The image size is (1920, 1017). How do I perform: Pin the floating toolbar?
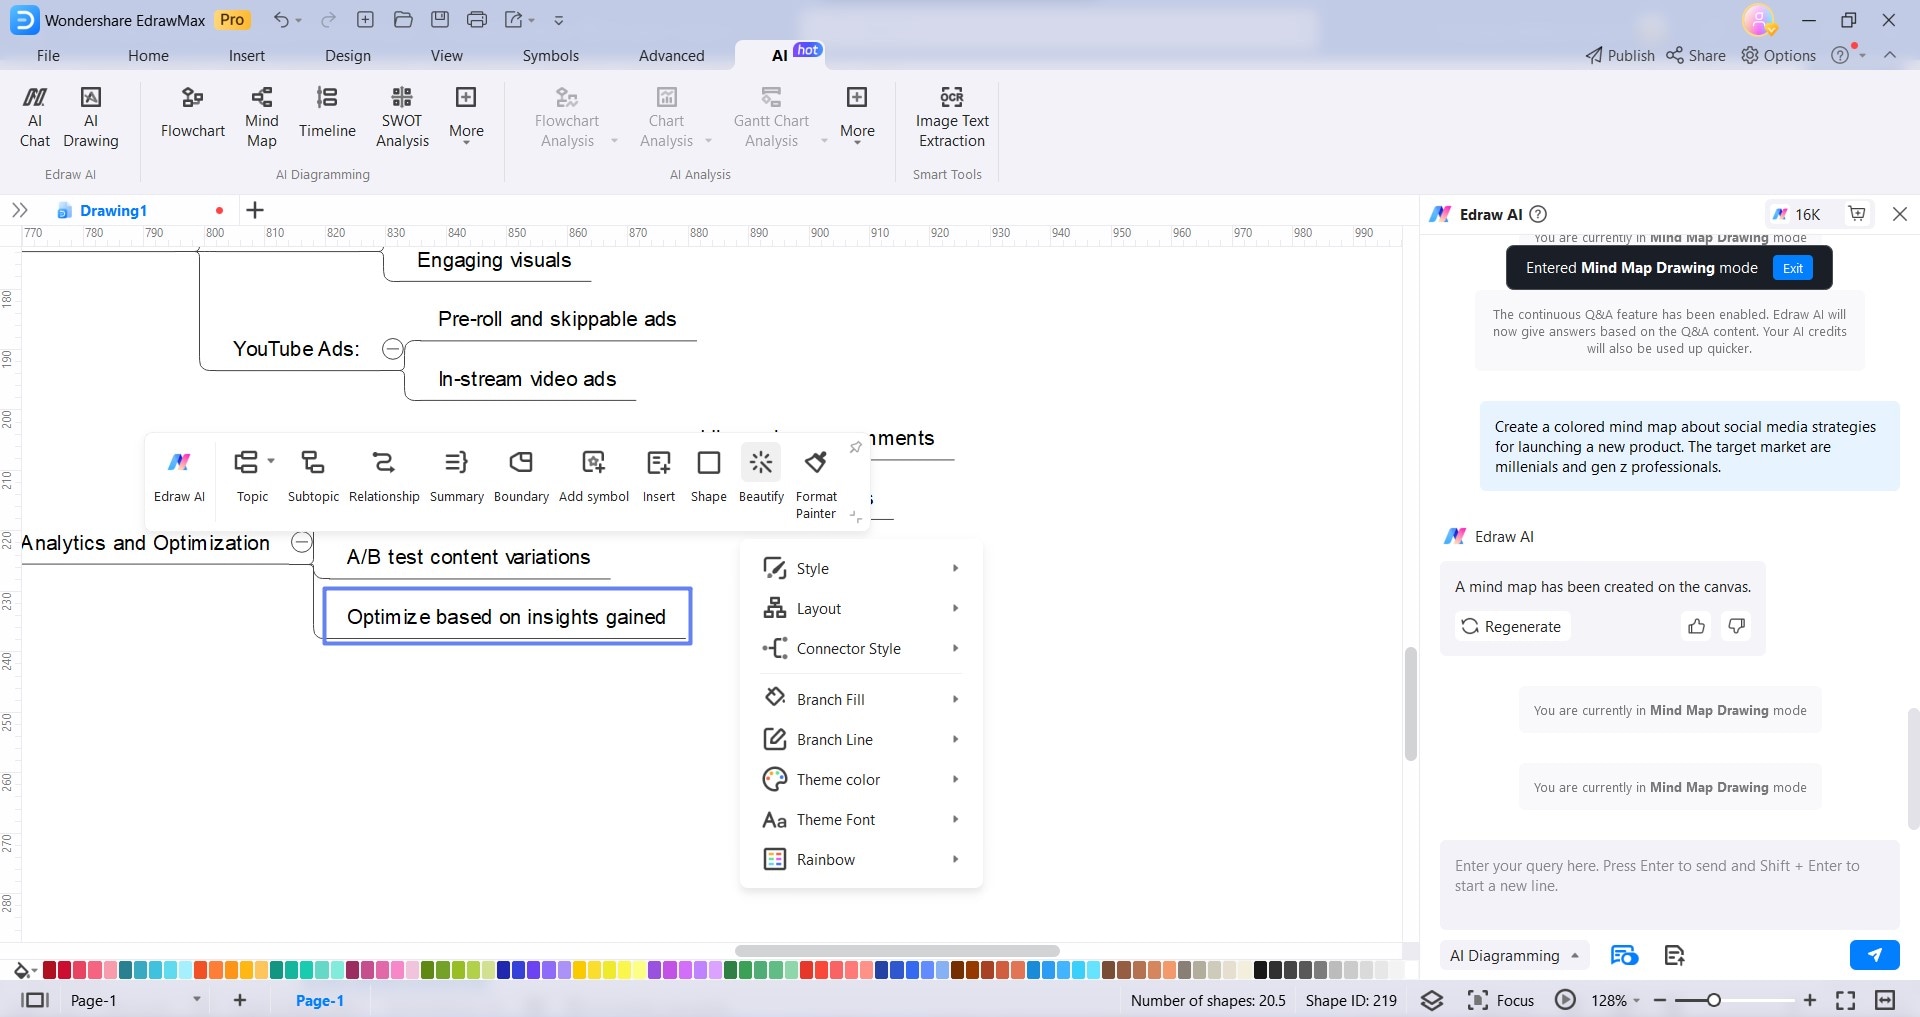click(855, 447)
